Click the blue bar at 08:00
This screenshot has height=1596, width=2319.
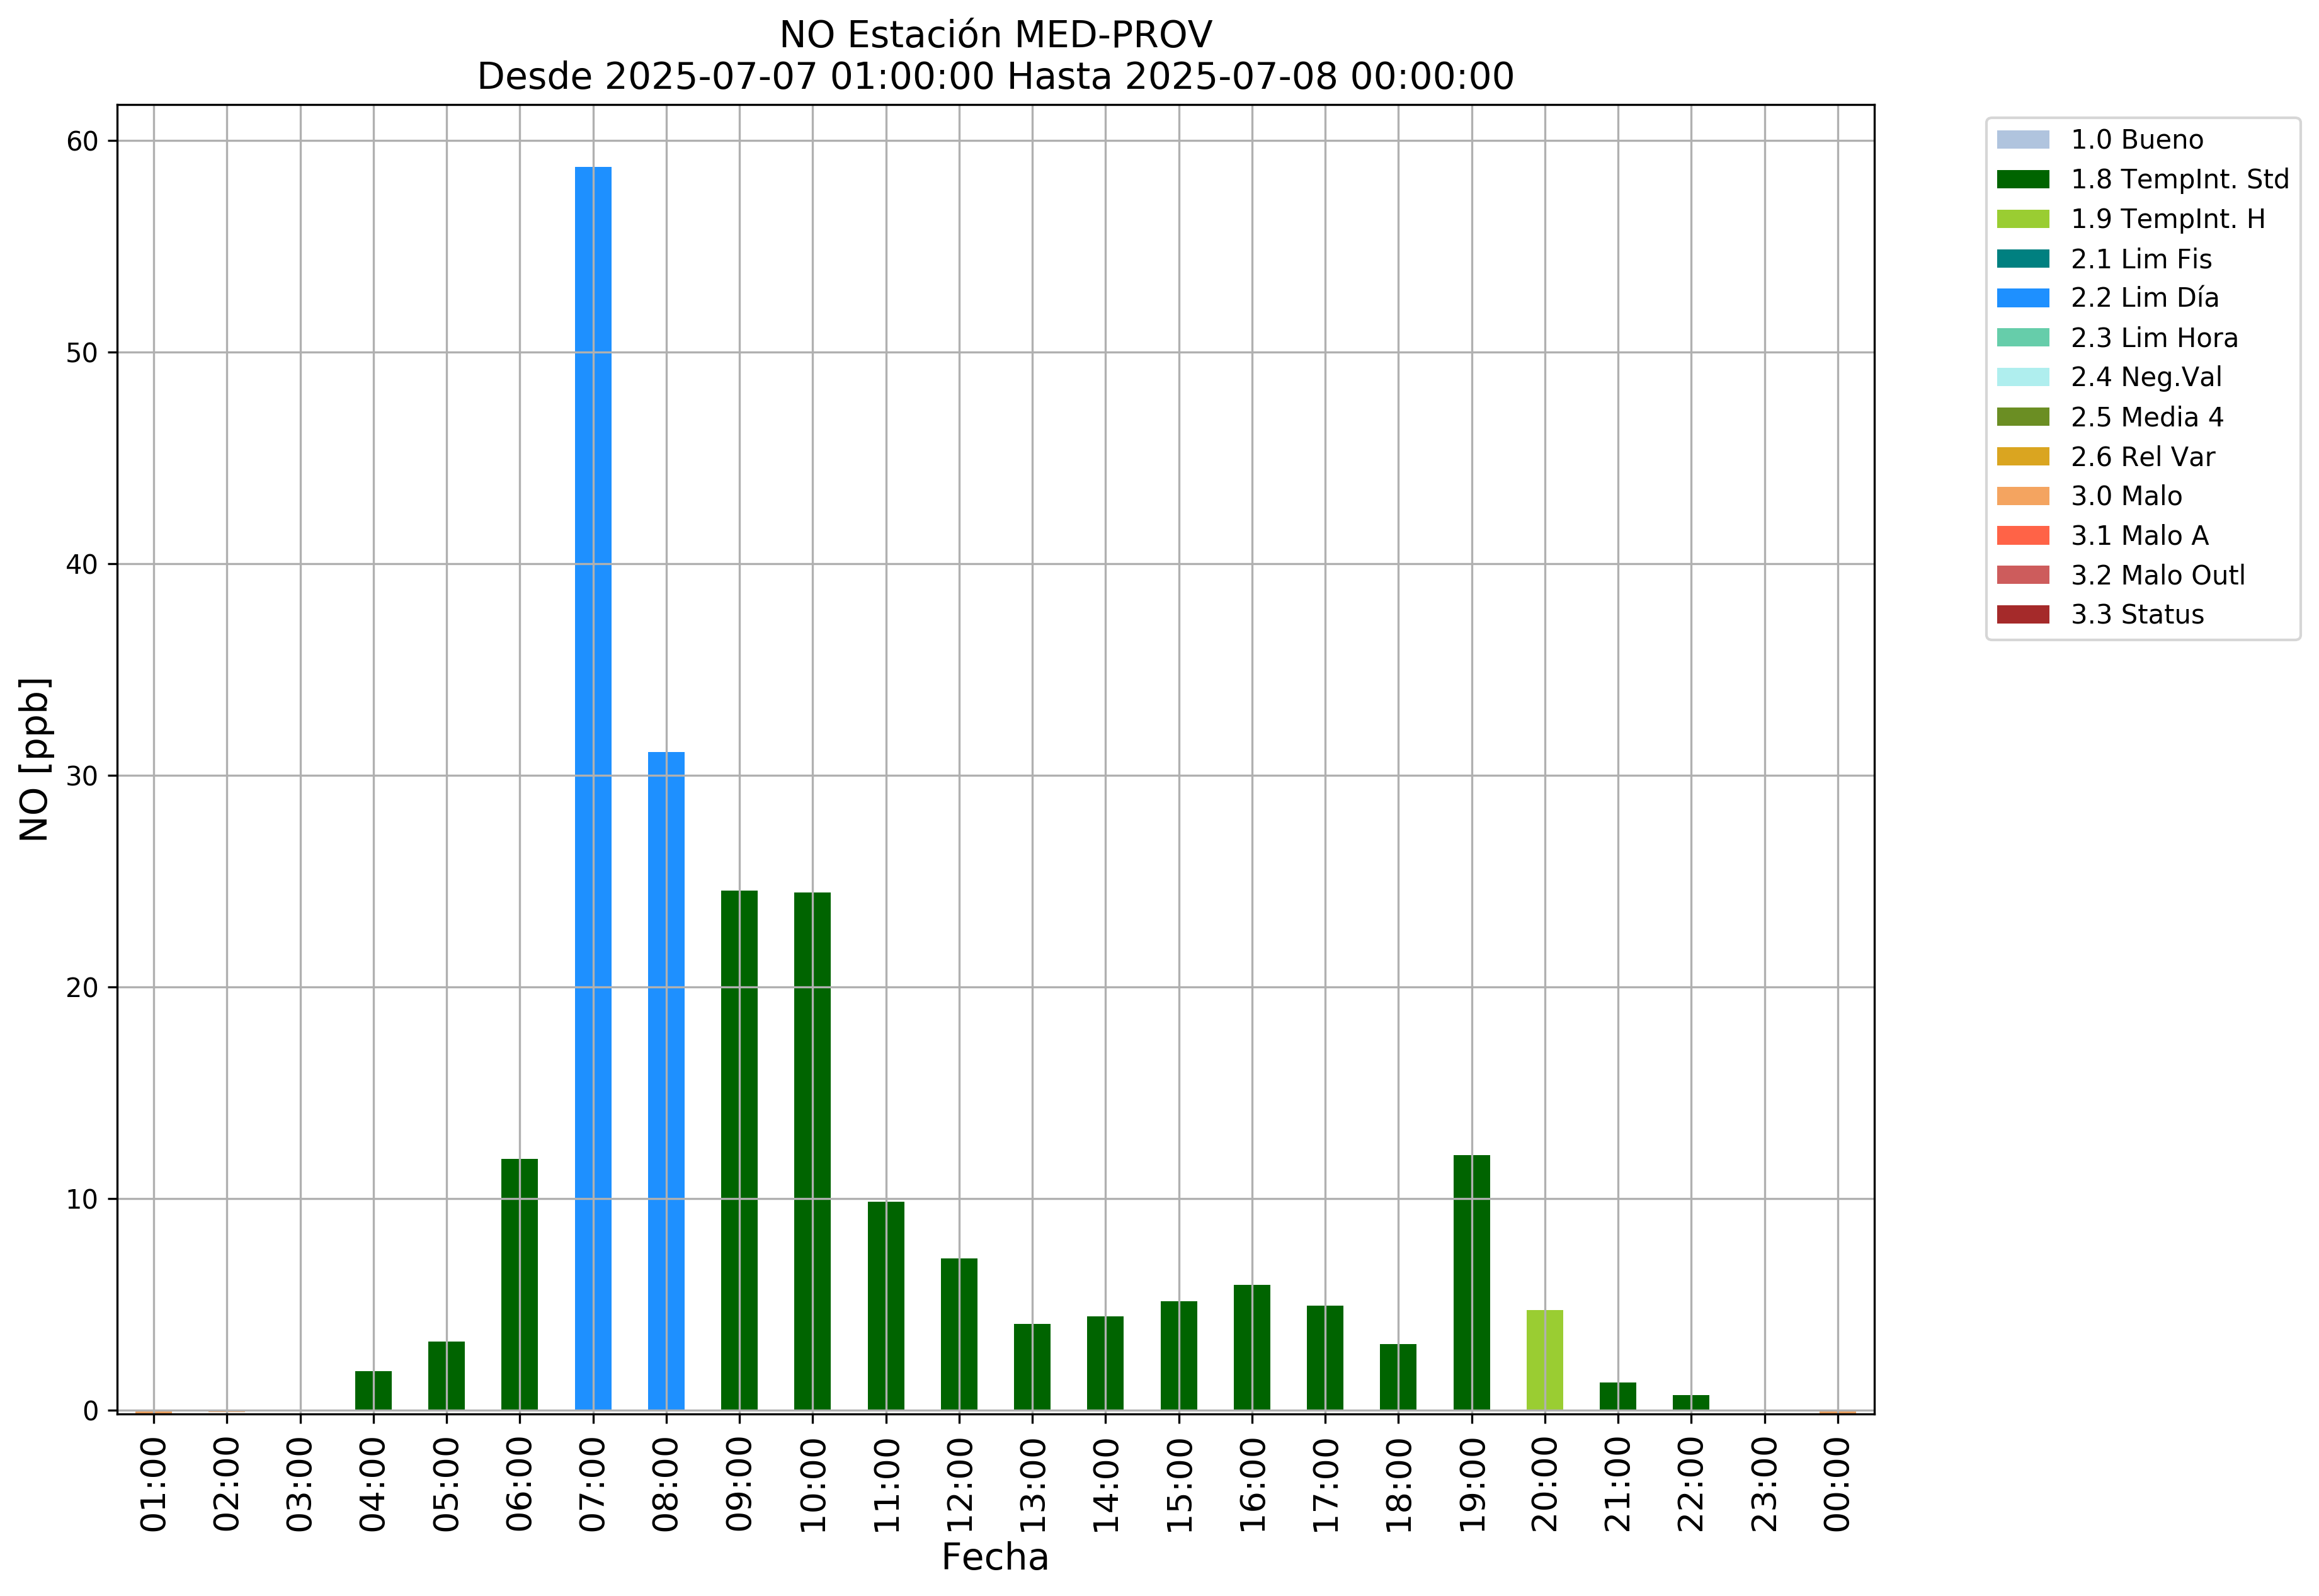pos(666,1080)
